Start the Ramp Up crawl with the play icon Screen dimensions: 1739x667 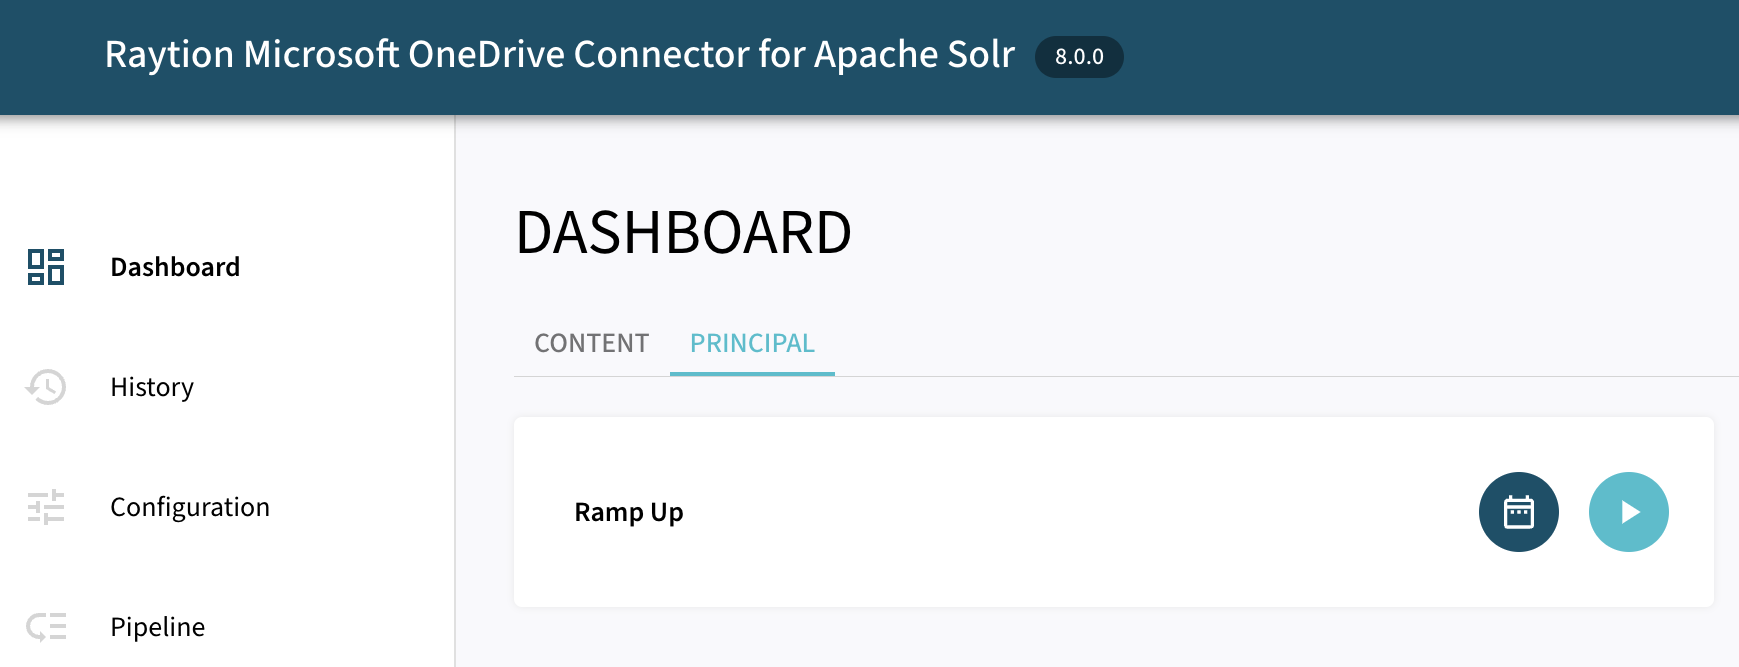pos(1628,511)
